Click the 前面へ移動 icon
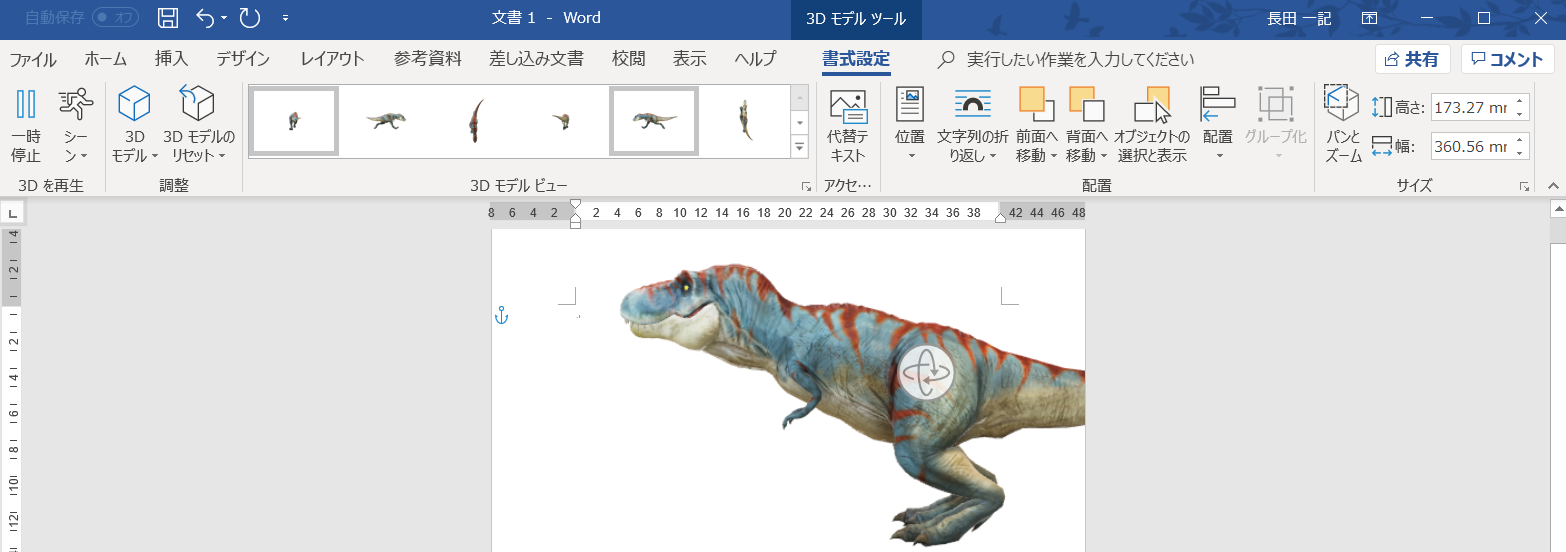Viewport: 1566px width, 552px height. (x=1036, y=105)
